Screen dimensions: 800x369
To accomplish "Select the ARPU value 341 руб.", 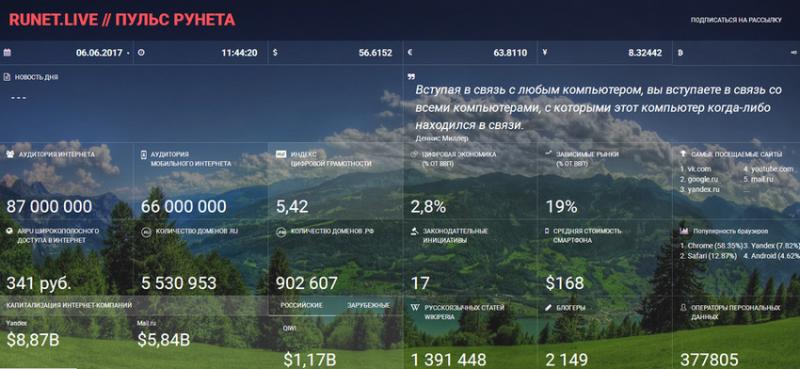I will point(39,283).
